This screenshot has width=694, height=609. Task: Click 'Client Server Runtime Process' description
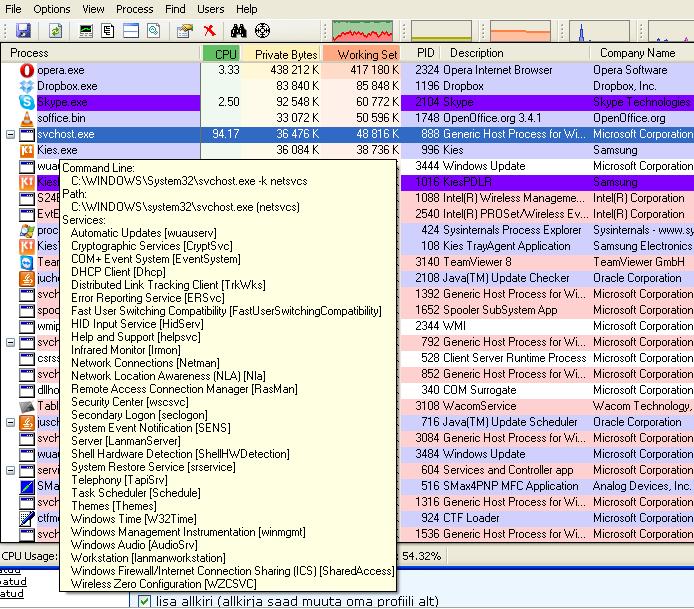pyautogui.click(x=514, y=358)
